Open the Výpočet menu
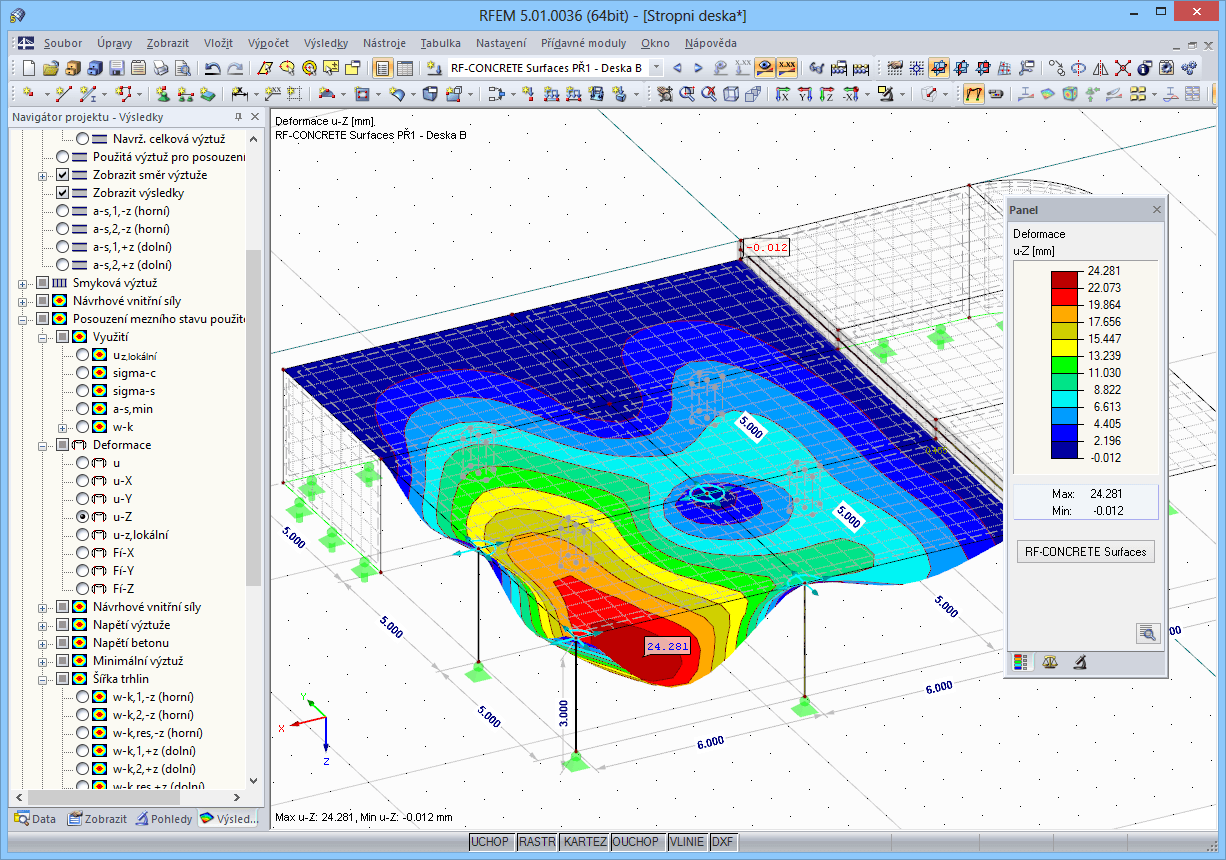This screenshot has width=1226, height=860. pyautogui.click(x=268, y=43)
